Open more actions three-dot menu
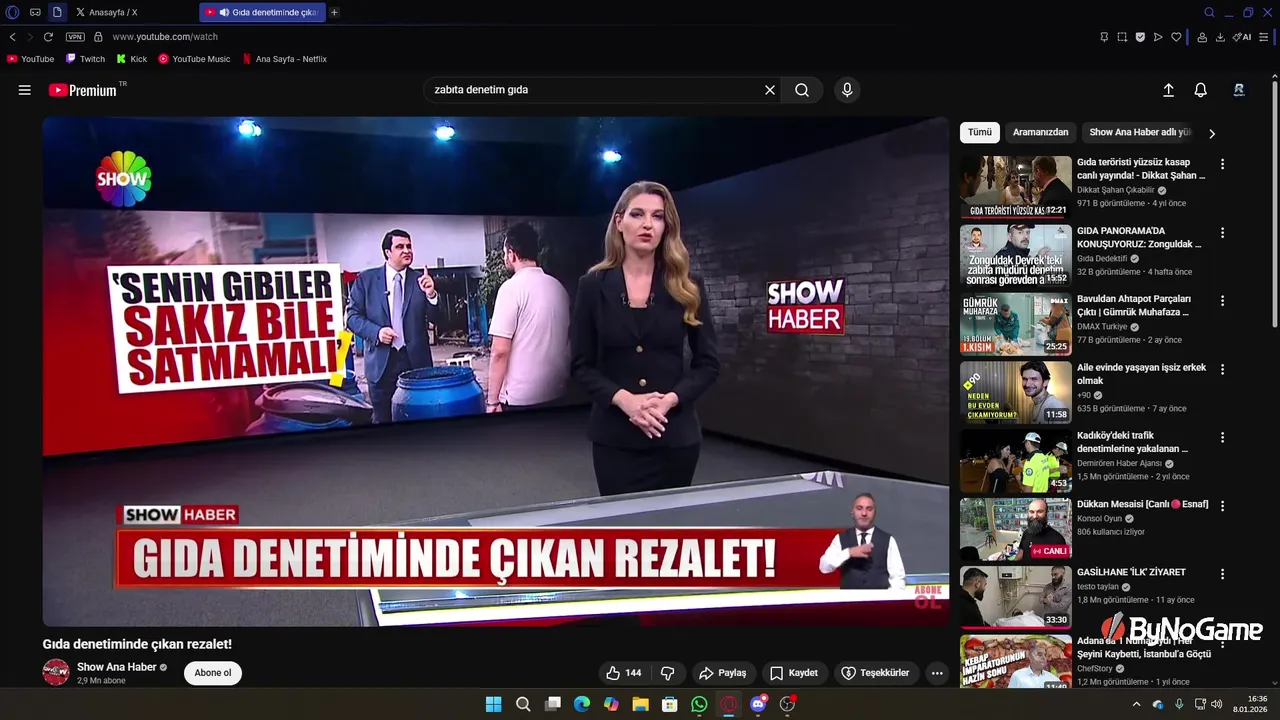The height and width of the screenshot is (720, 1280). [x=937, y=673]
